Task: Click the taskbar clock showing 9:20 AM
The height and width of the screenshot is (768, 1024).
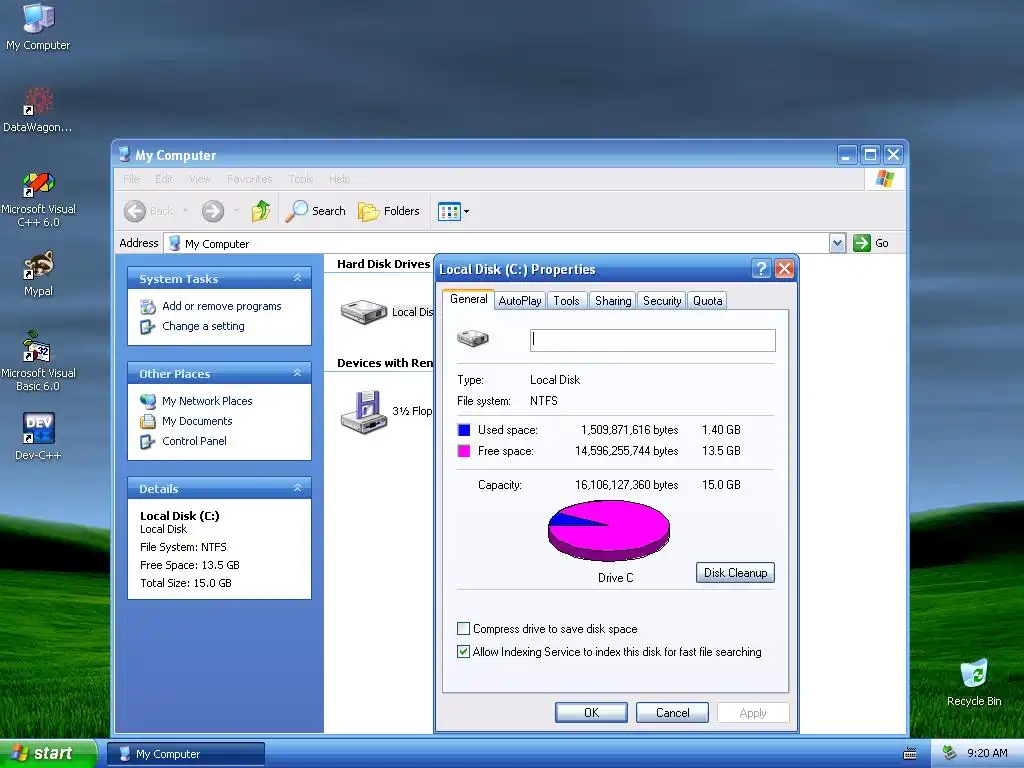Action: coord(987,753)
